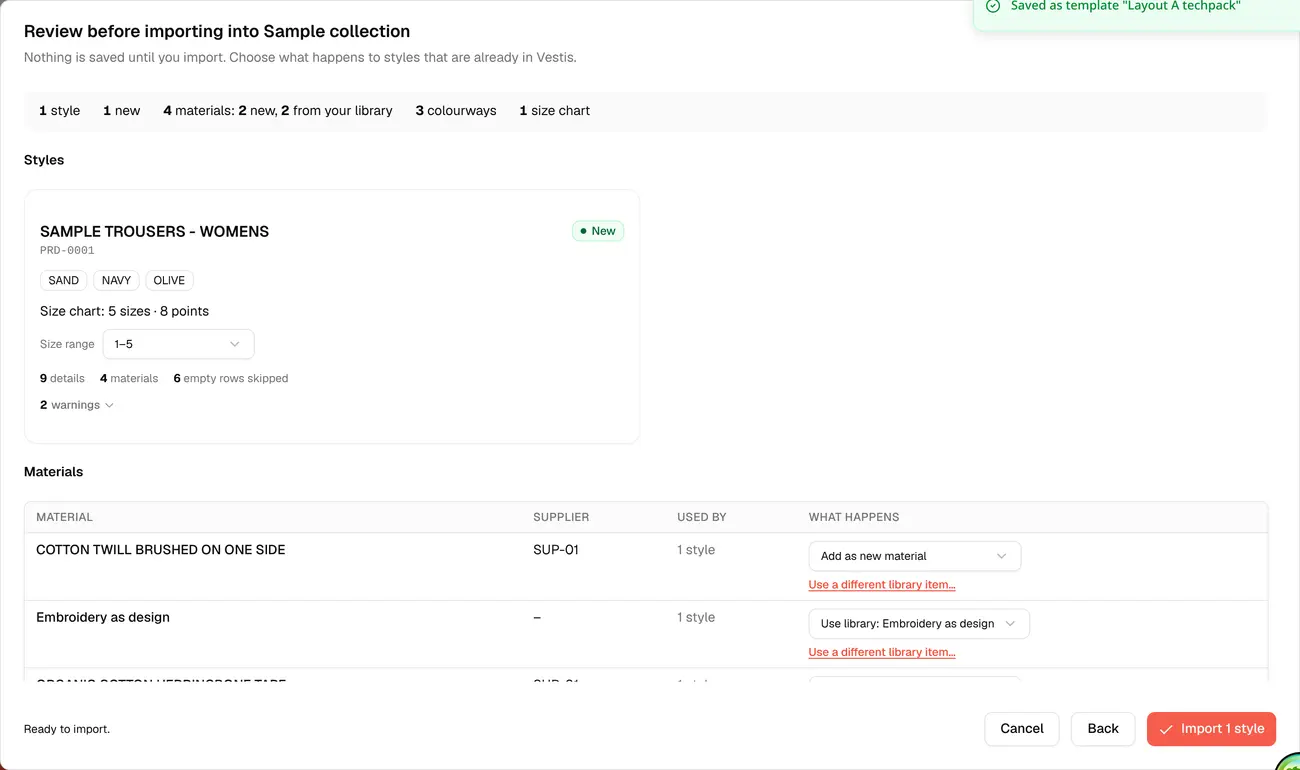This screenshot has height=770, width=1300.
Task: Click the '6 empty rows skipped' note
Action: coord(231,379)
